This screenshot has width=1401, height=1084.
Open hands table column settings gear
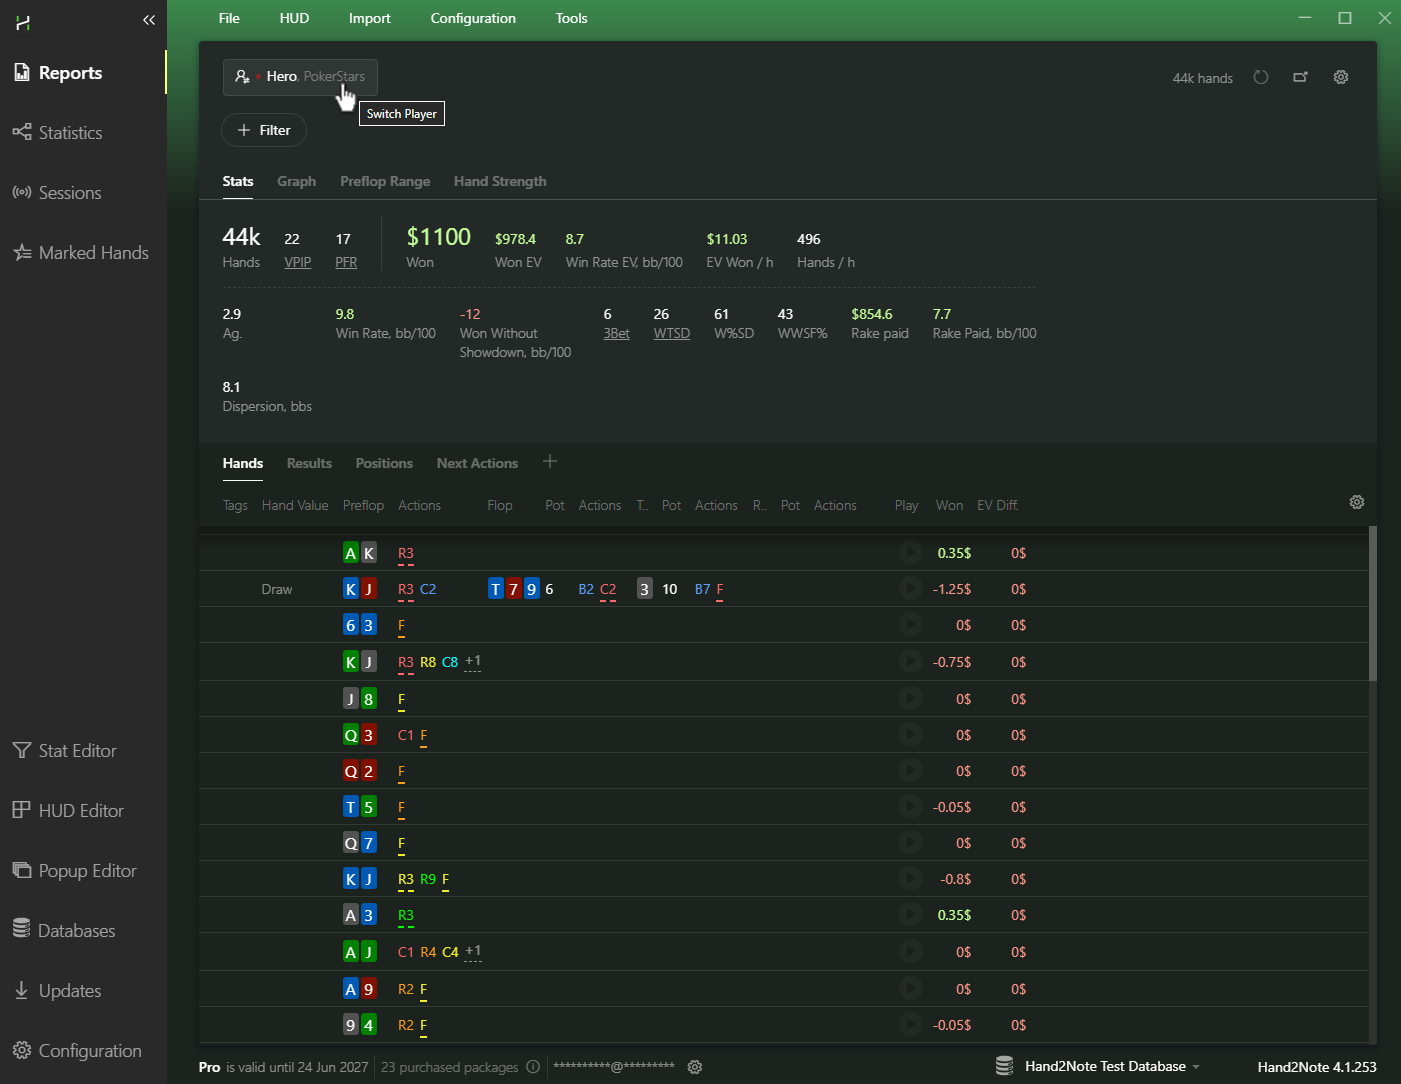pos(1357,502)
